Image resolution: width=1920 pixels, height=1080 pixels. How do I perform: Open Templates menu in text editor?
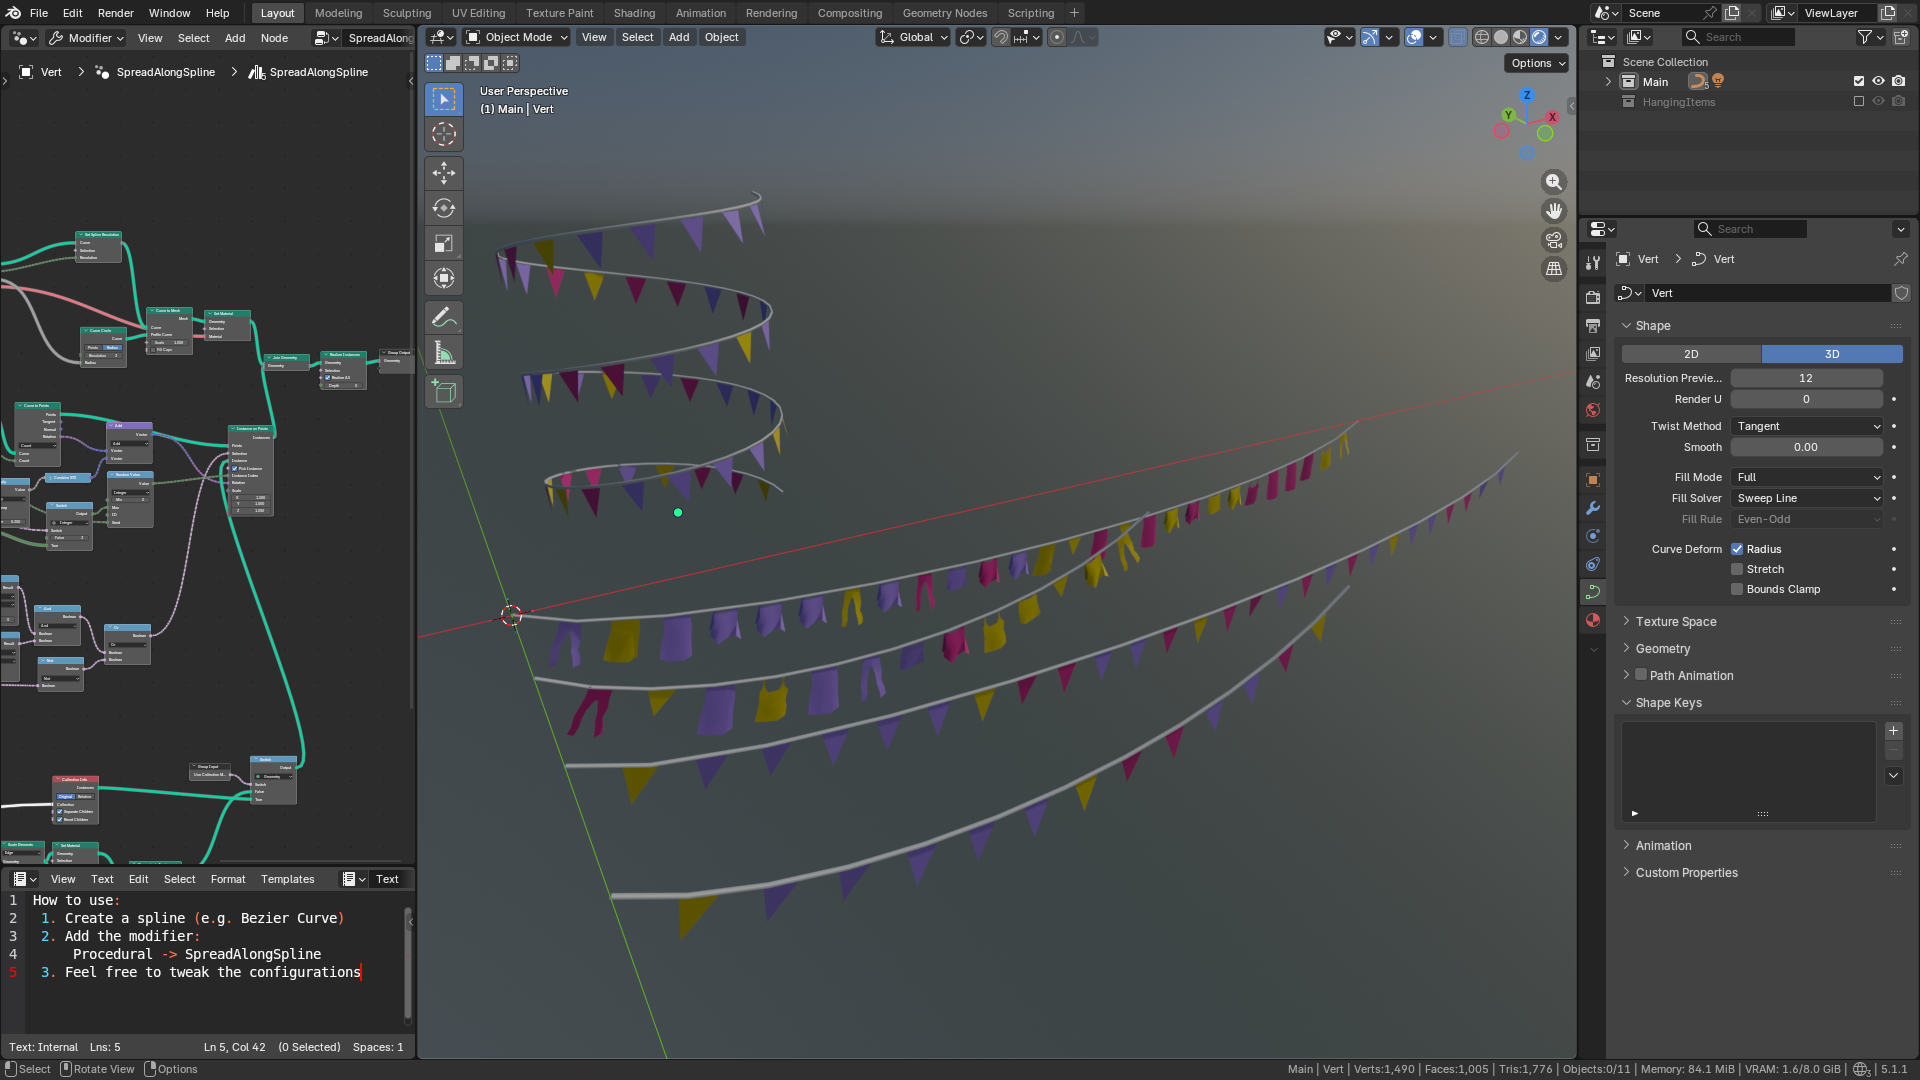pyautogui.click(x=287, y=879)
